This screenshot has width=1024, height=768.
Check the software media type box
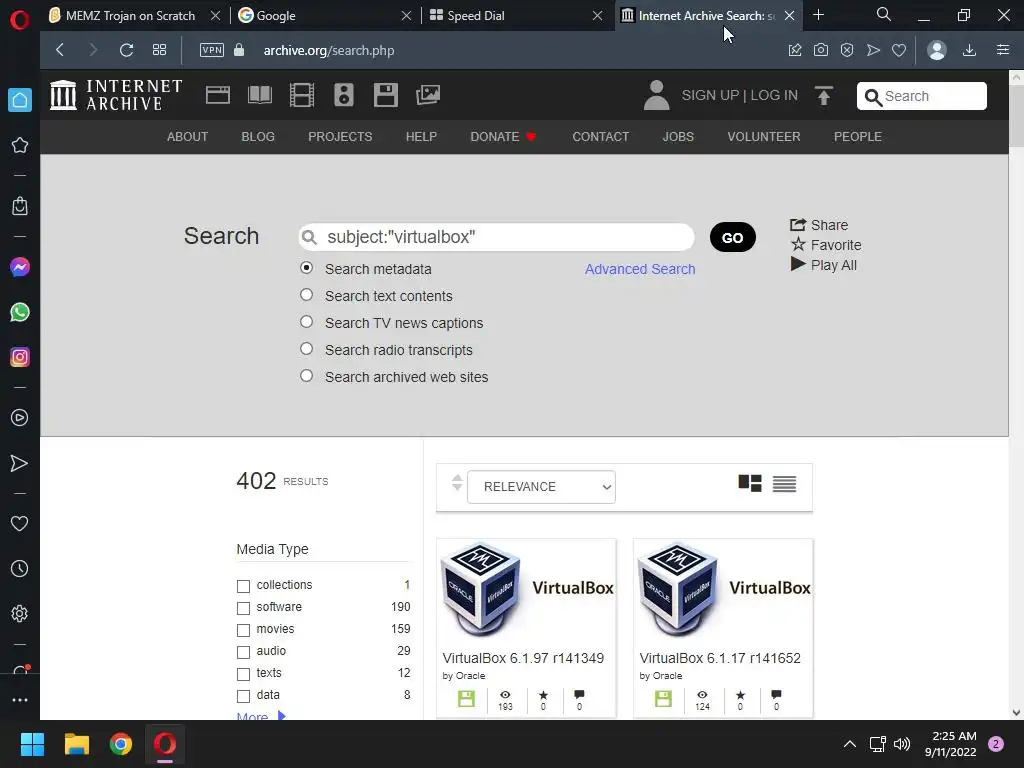tap(243, 608)
